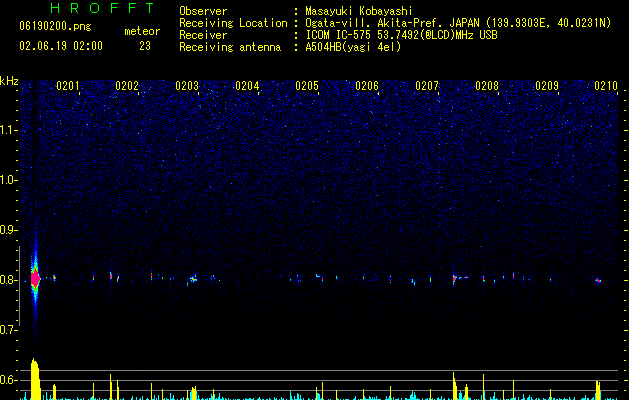Click the 1.1 frequency axis label
Image resolution: width=629 pixels, height=400 pixels.
click(9, 130)
